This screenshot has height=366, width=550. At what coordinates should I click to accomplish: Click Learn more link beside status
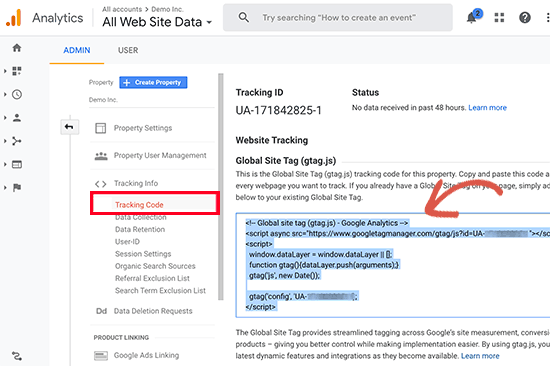pos(487,108)
